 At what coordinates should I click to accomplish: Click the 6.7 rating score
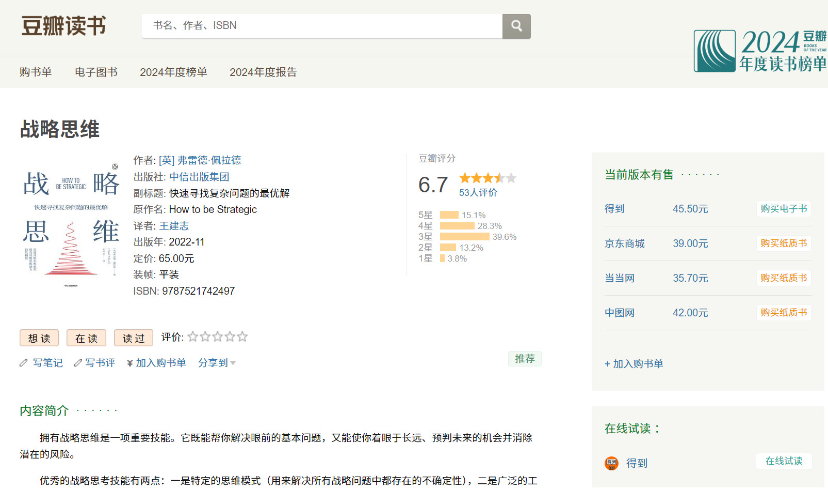click(x=433, y=185)
